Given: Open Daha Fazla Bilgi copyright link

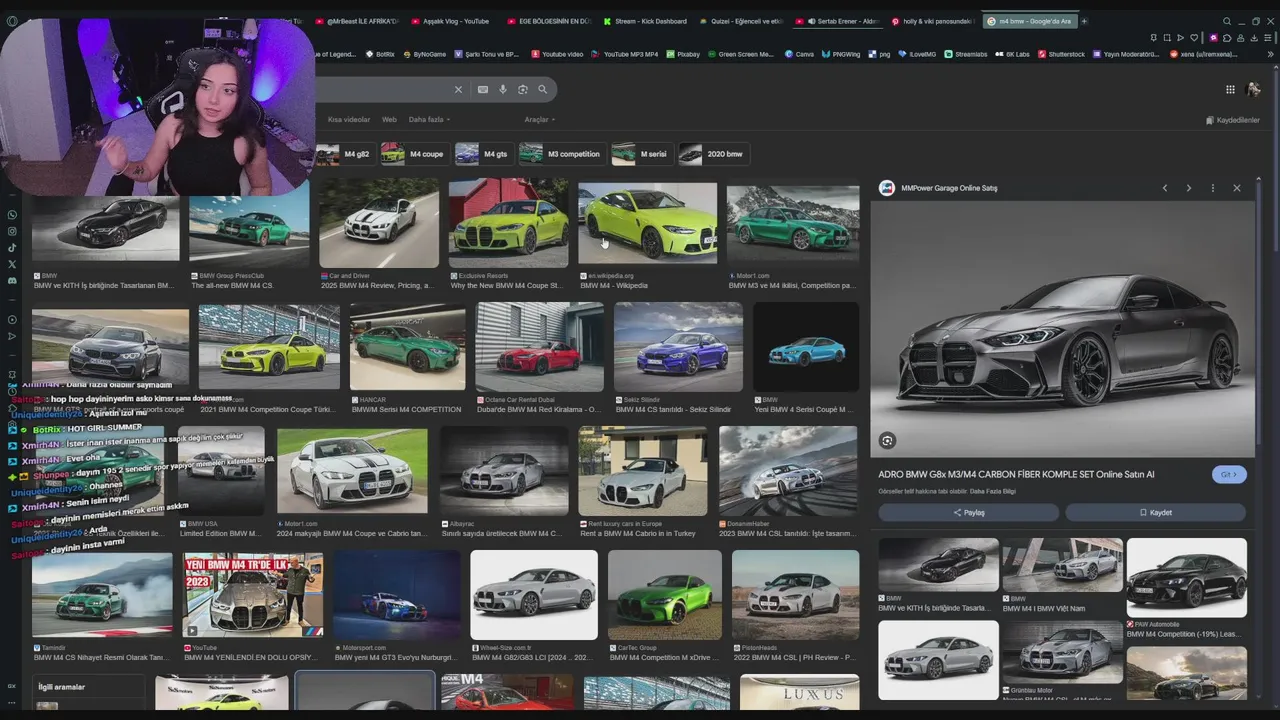Looking at the screenshot, I should 993,491.
